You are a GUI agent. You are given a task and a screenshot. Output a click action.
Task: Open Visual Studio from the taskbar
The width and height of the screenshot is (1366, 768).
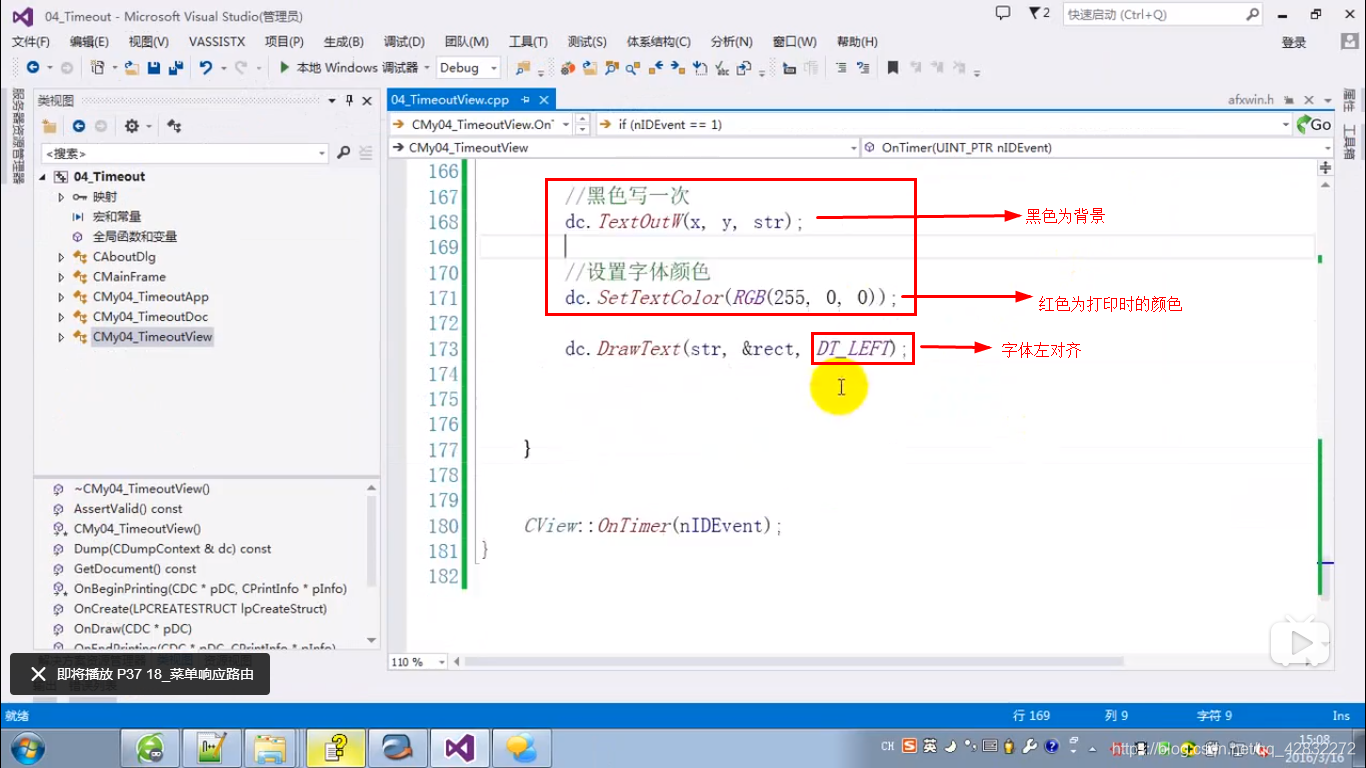point(459,747)
